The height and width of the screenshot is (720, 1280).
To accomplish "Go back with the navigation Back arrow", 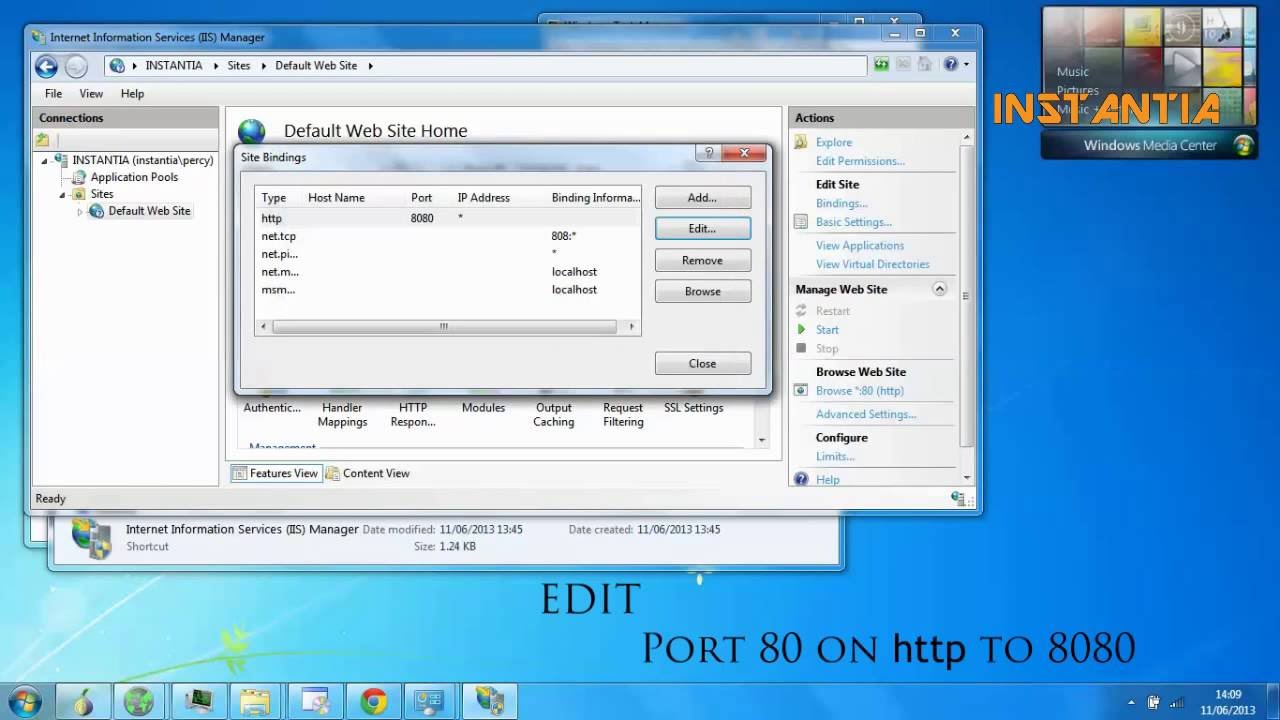I will coord(46,66).
